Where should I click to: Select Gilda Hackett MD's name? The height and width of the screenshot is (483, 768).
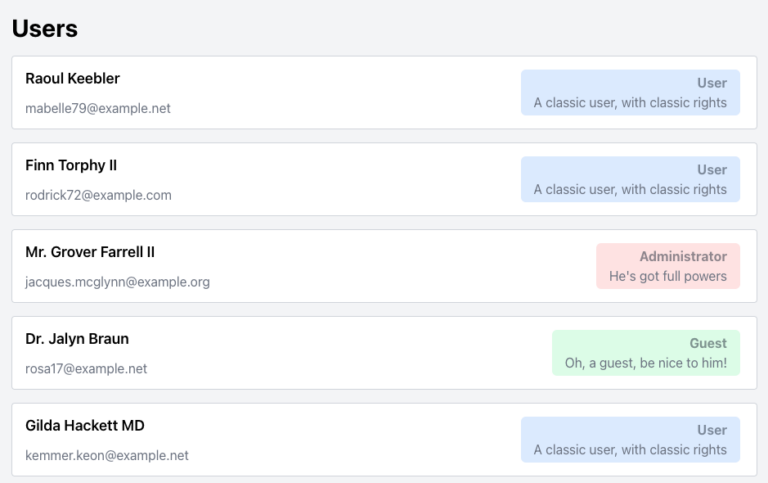point(85,426)
